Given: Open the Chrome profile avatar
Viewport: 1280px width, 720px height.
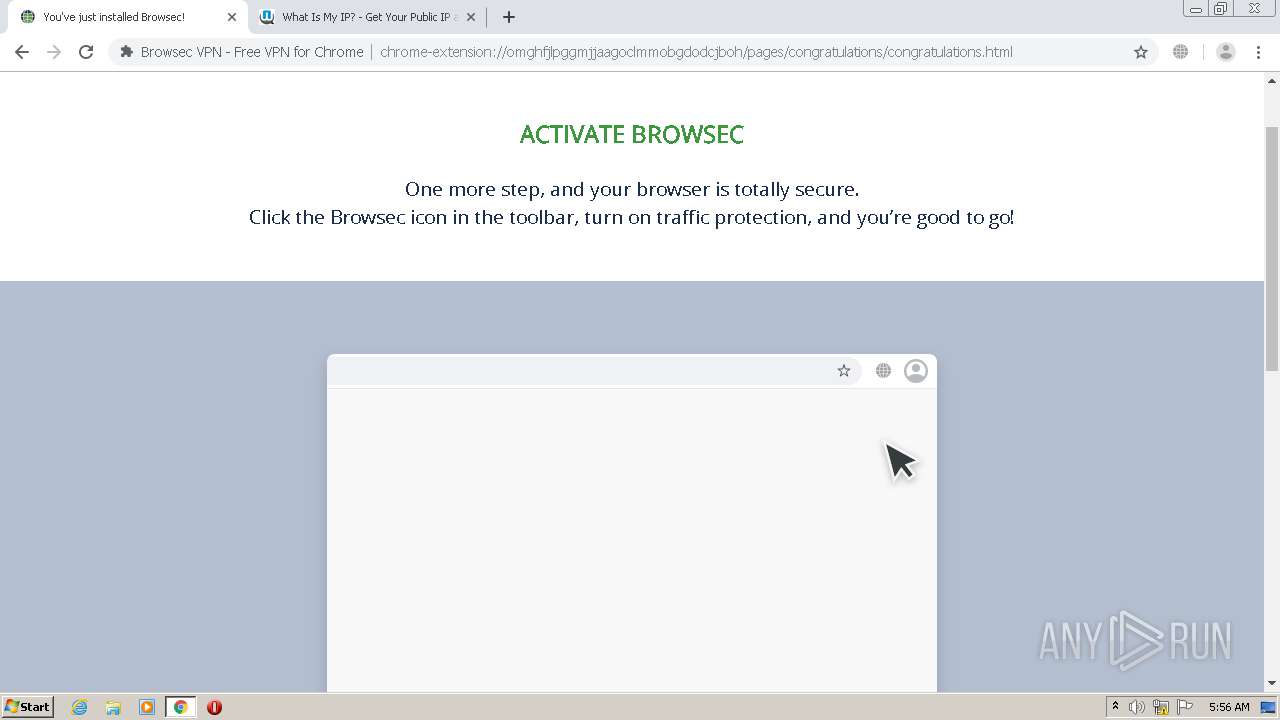Looking at the screenshot, I should point(1225,52).
